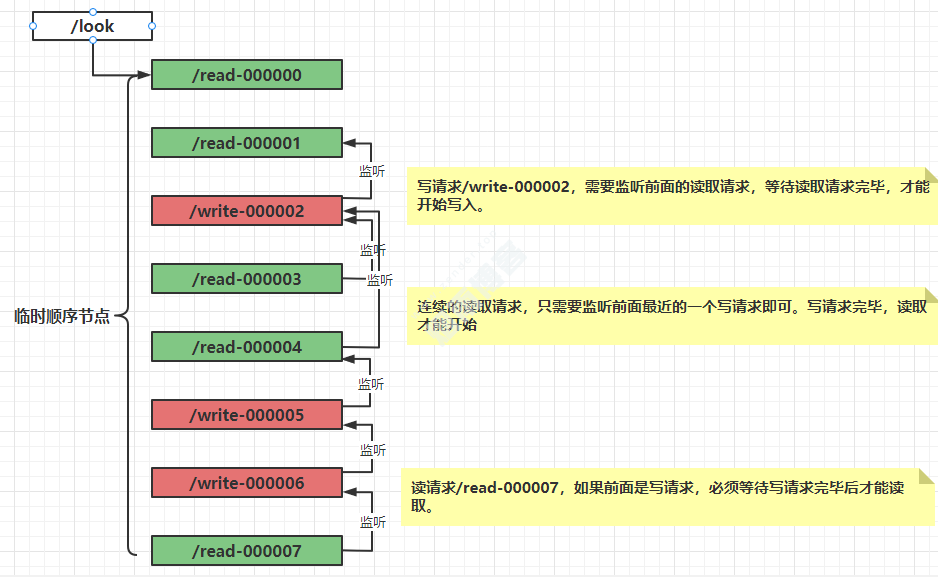Click 监听 label between write-000006 and read-000007
938x577 pixels.
tap(372, 522)
